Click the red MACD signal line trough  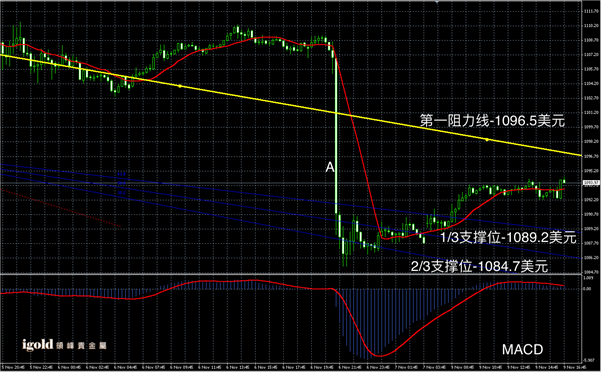coord(379,356)
